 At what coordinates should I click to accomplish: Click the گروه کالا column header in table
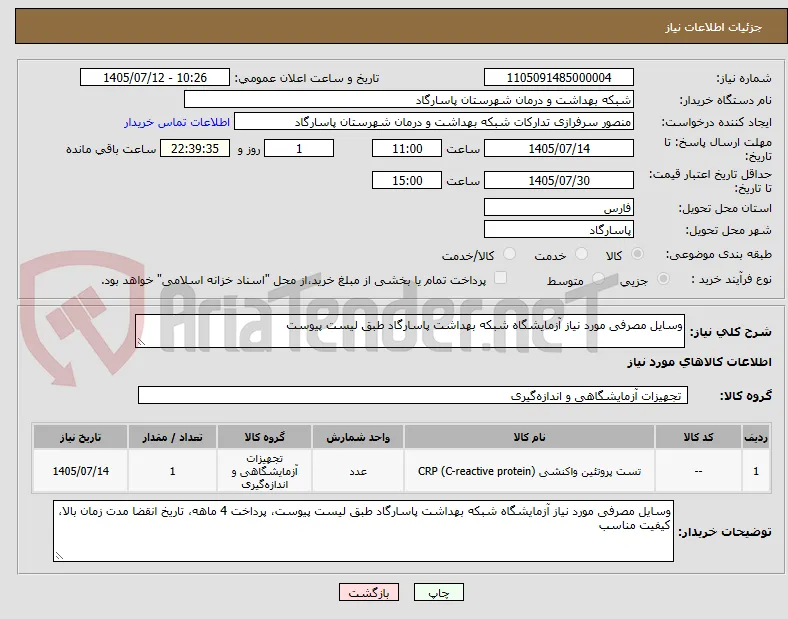click(264, 437)
